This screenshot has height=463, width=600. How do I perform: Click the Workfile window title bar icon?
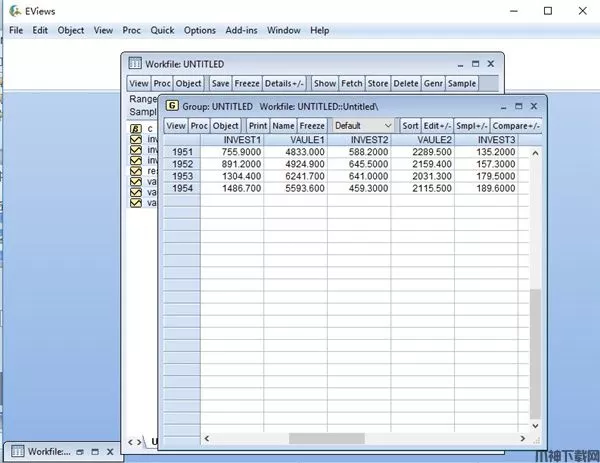(x=135, y=63)
